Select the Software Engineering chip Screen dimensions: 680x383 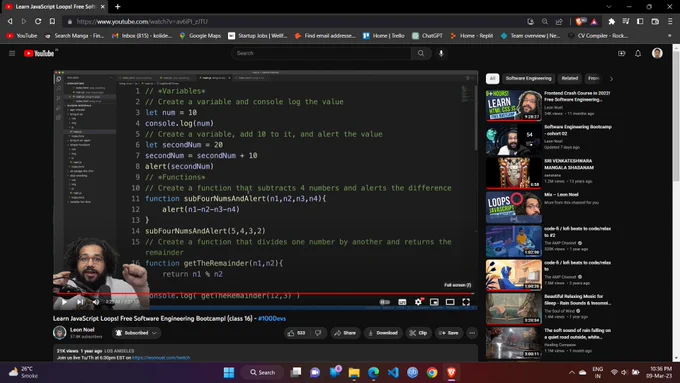528,79
